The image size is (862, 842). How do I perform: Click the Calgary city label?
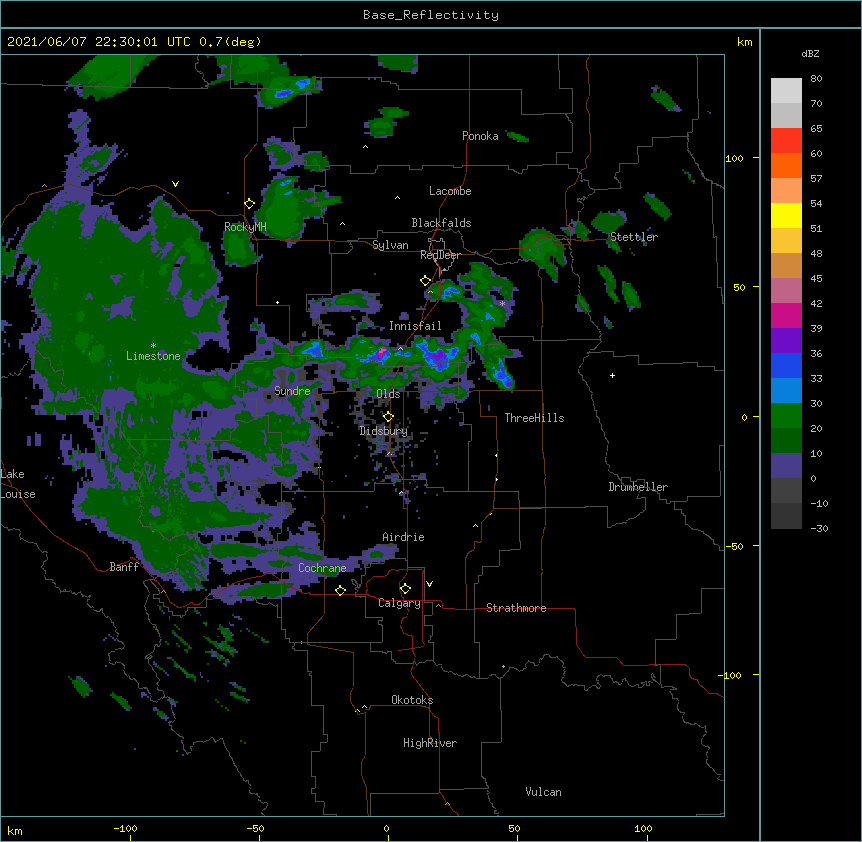[x=399, y=603]
